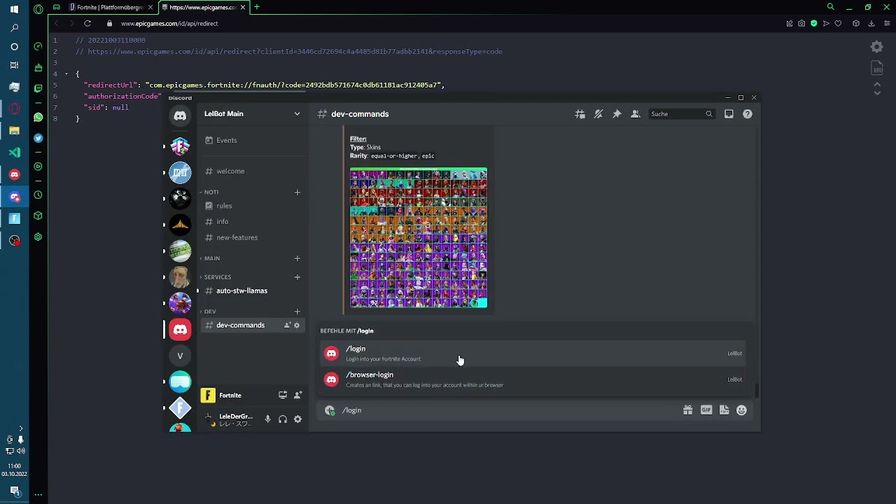Open the skins locker image thumbnail
This screenshot has width=896, height=504.
pos(418,238)
